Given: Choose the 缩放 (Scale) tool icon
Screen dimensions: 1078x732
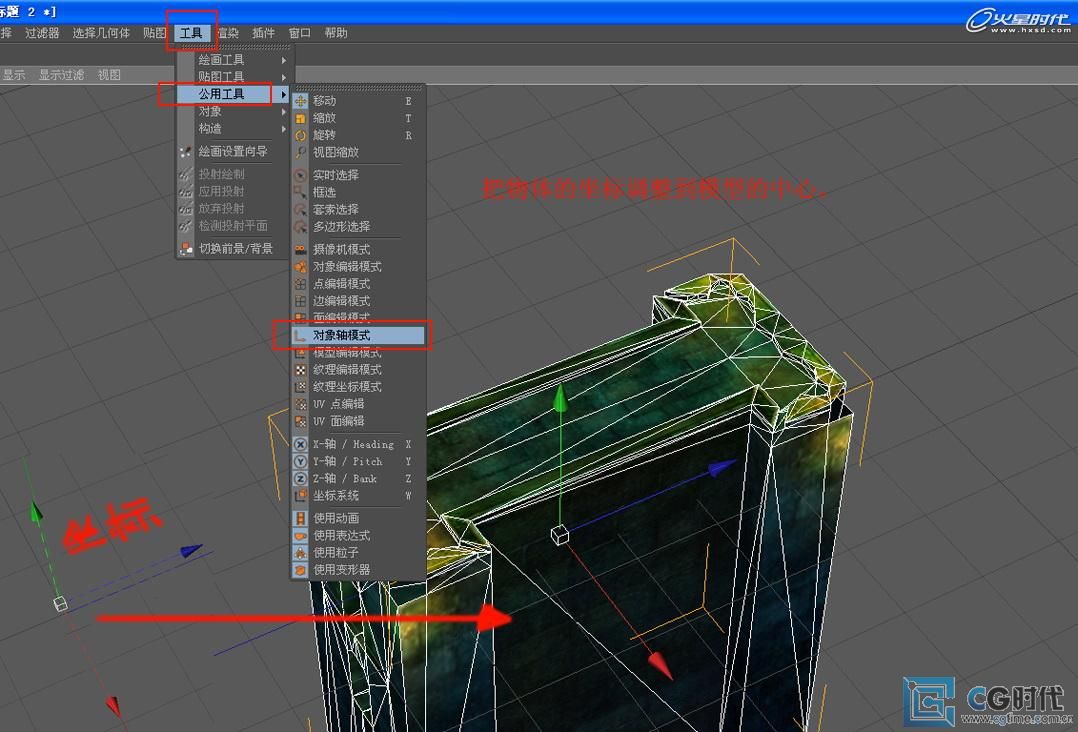Looking at the screenshot, I should (300, 118).
